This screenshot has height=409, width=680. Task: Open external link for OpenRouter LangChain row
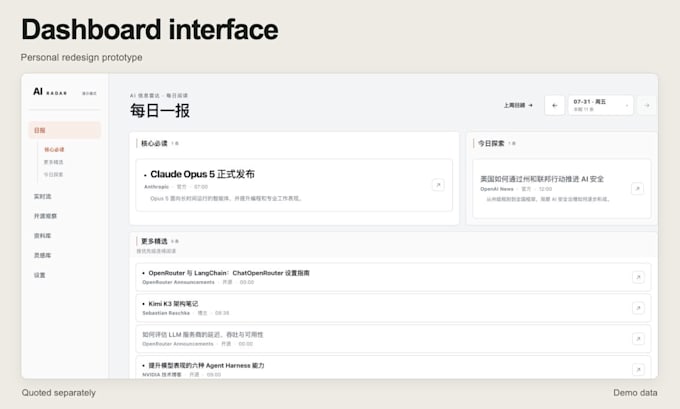[638, 277]
